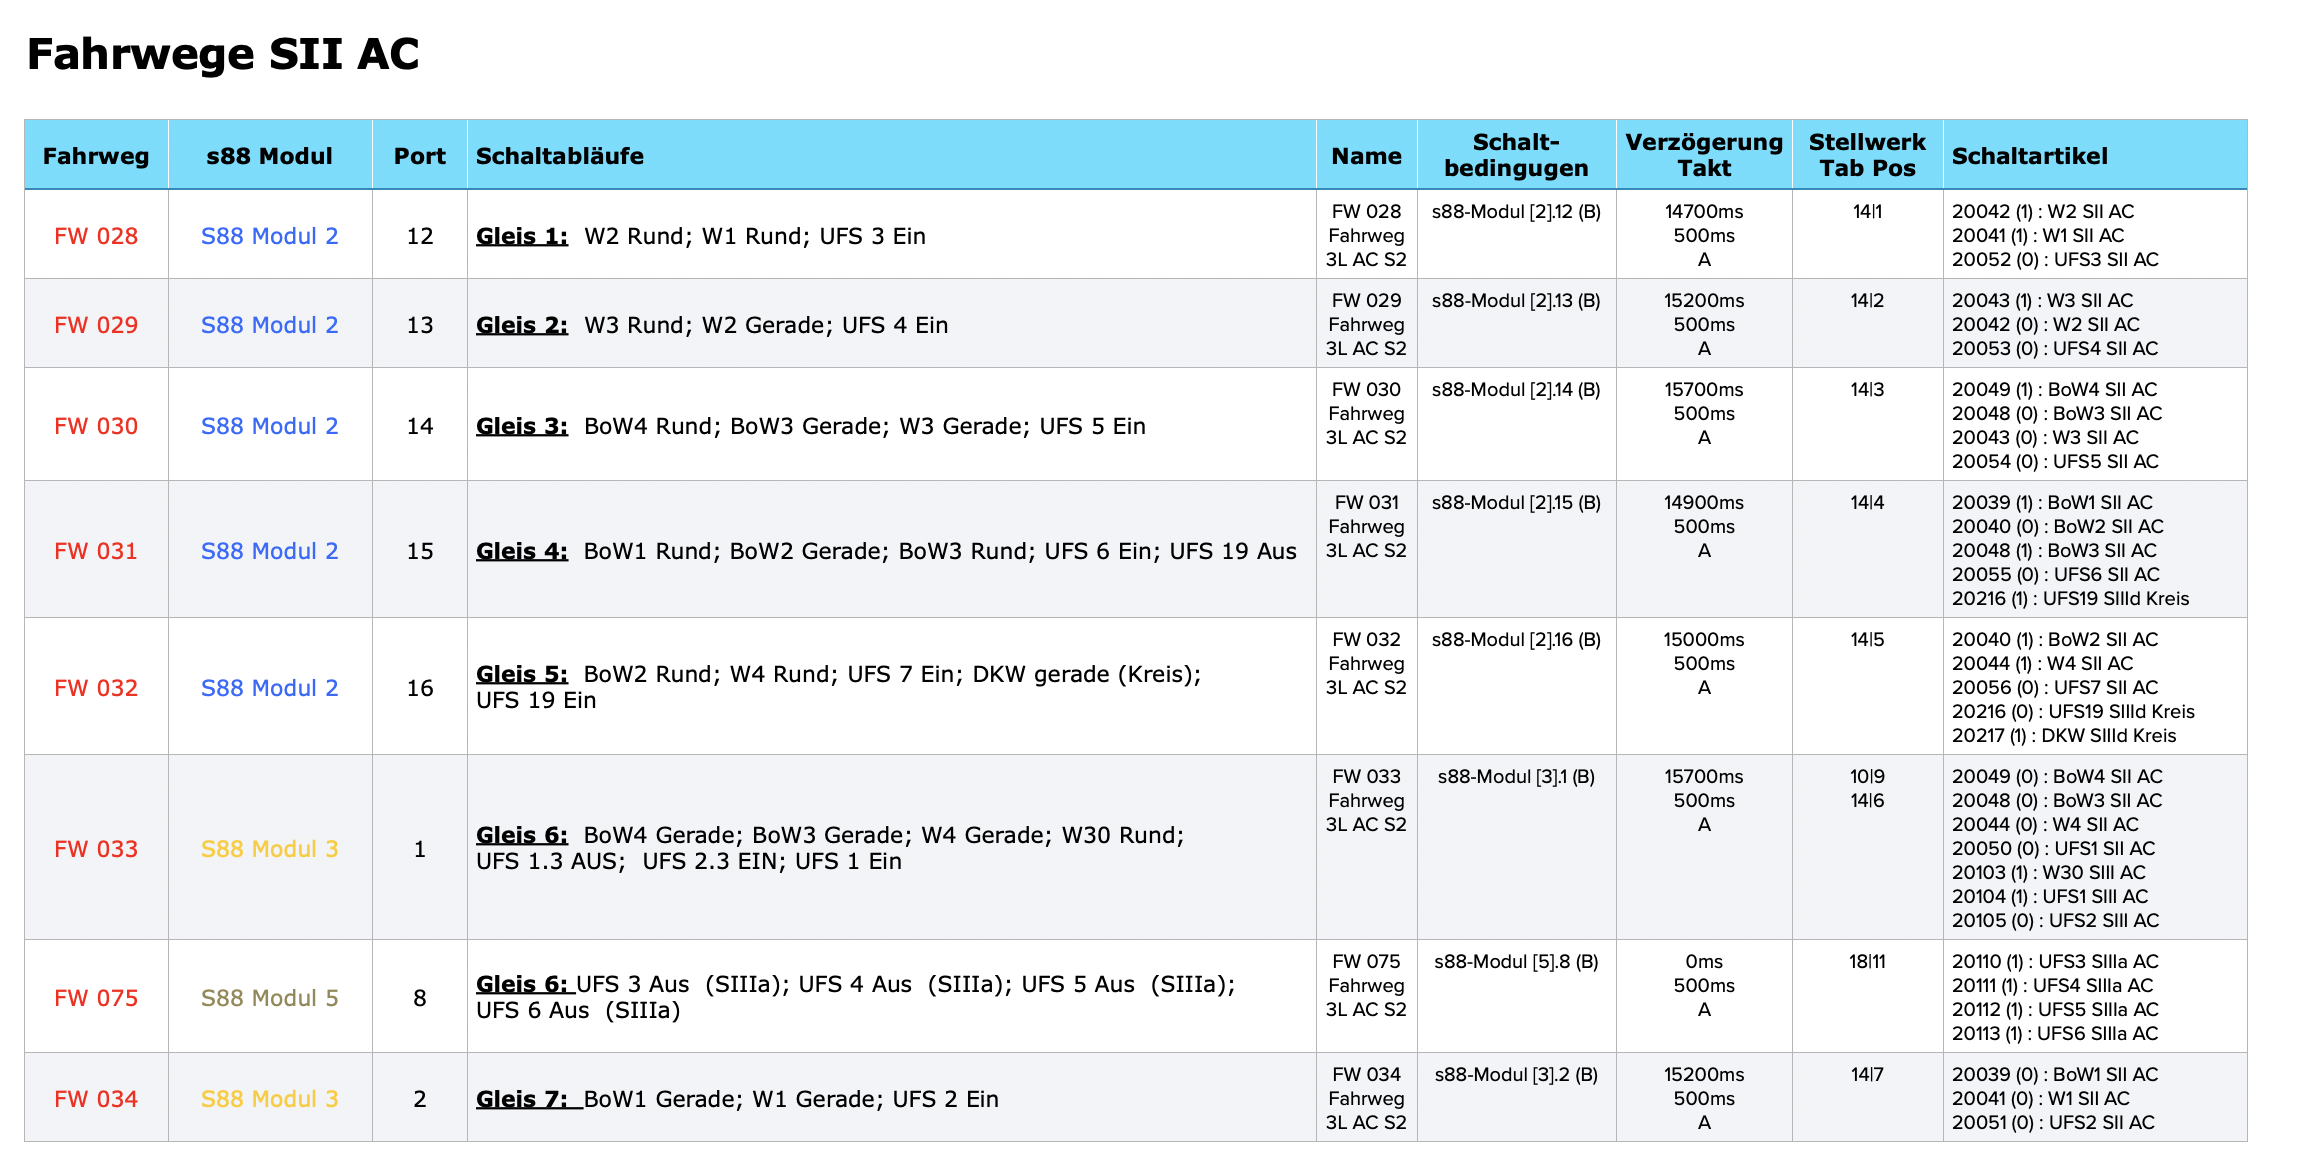The height and width of the screenshot is (1172, 2320).
Task: Click S88 Modul 3 in FW 033 row
Action: (269, 849)
